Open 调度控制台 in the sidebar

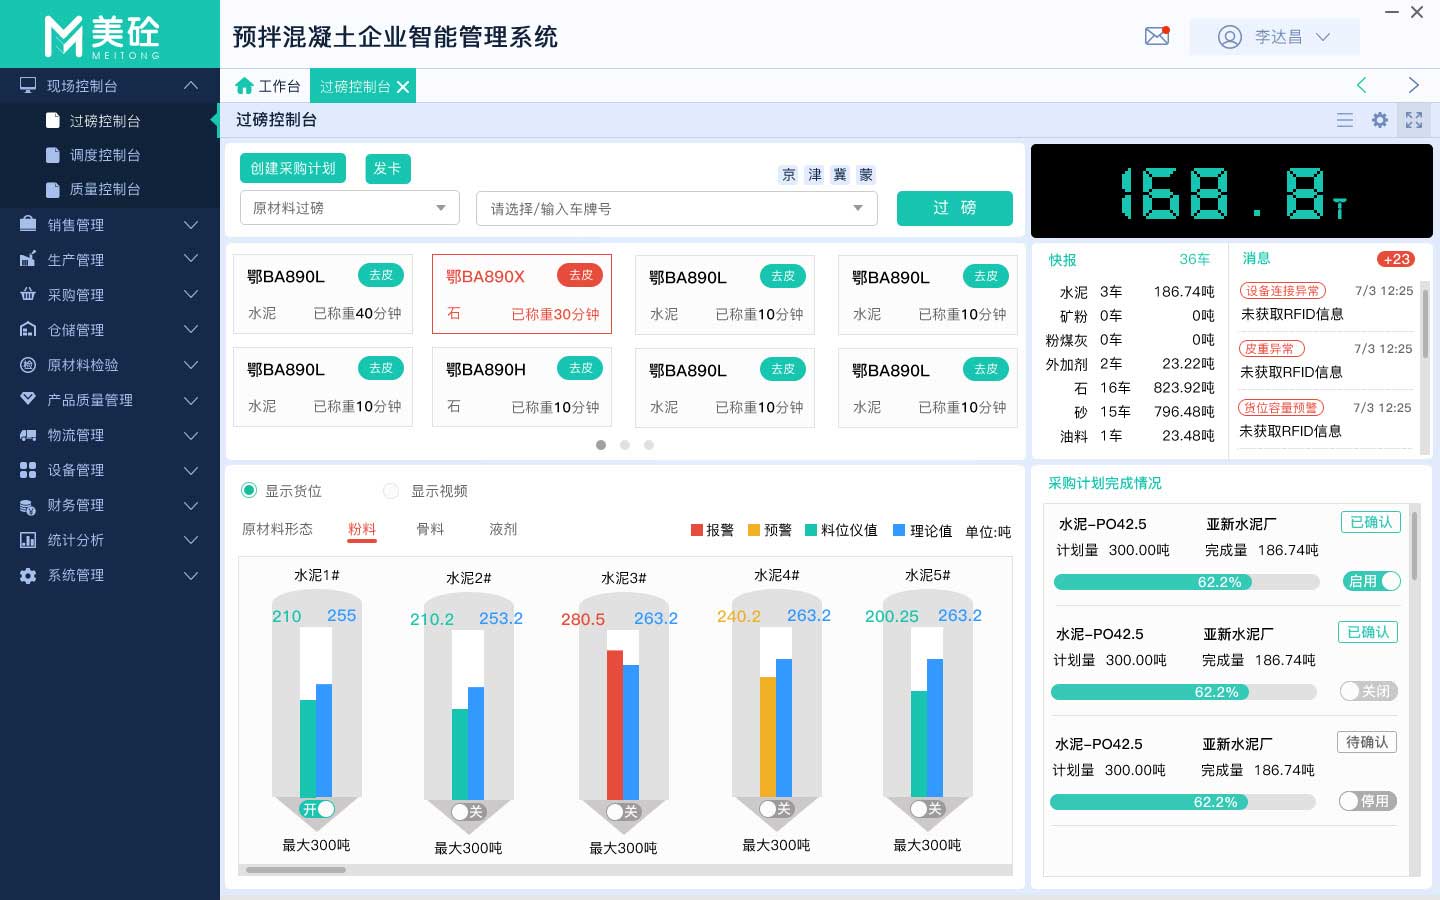[x=104, y=155]
